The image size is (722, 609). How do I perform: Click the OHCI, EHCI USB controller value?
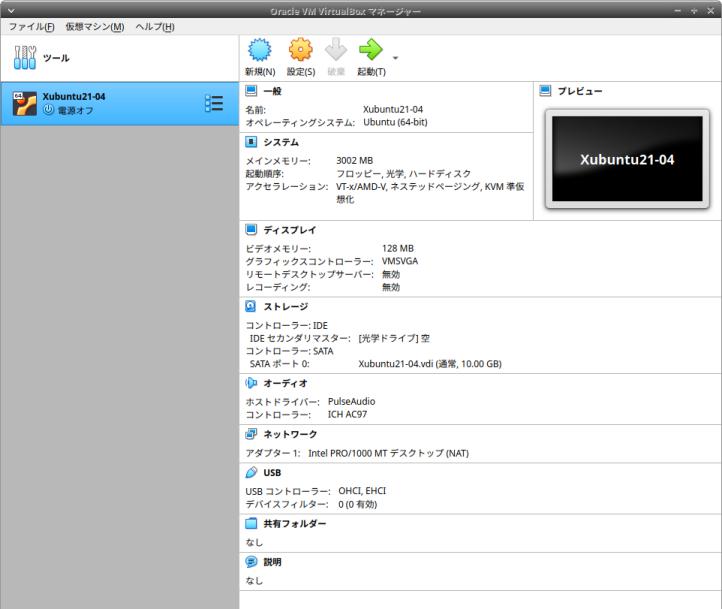pos(362,491)
